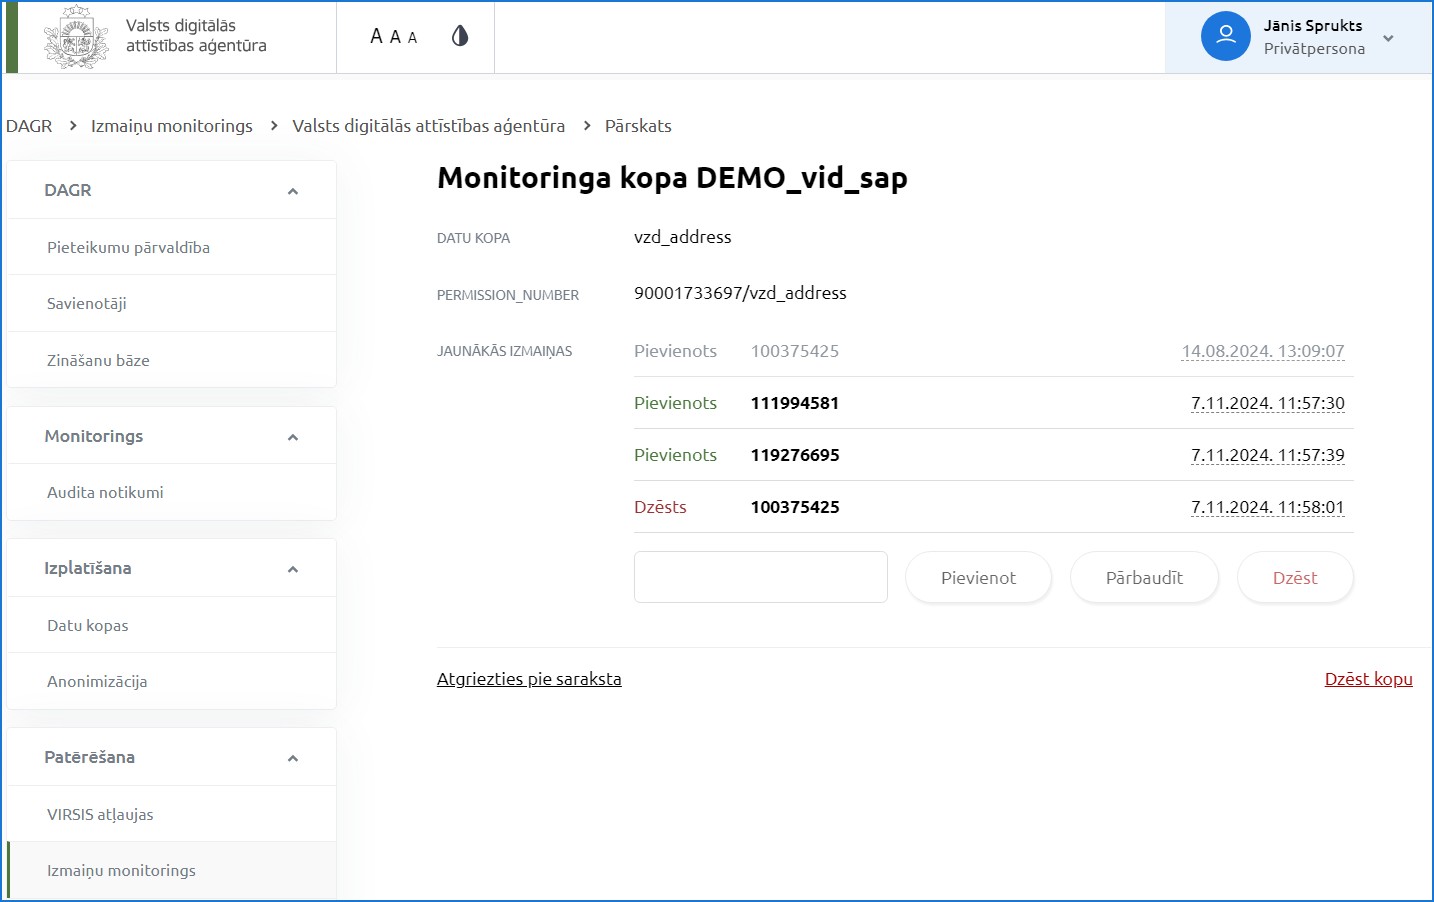
Task: Click bold value 100375425 in Dzēsts row
Action: coord(795,507)
